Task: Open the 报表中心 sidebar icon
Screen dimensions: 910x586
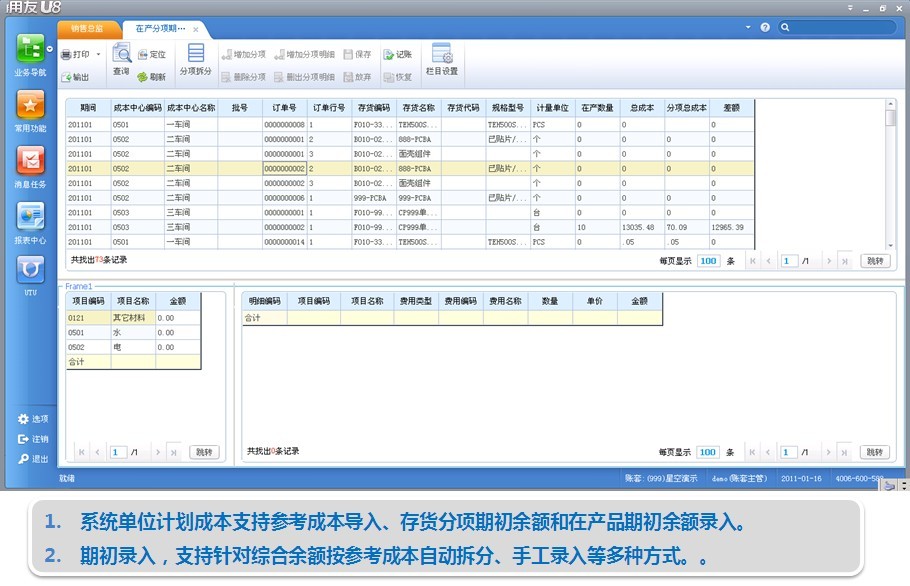Action: (30, 216)
